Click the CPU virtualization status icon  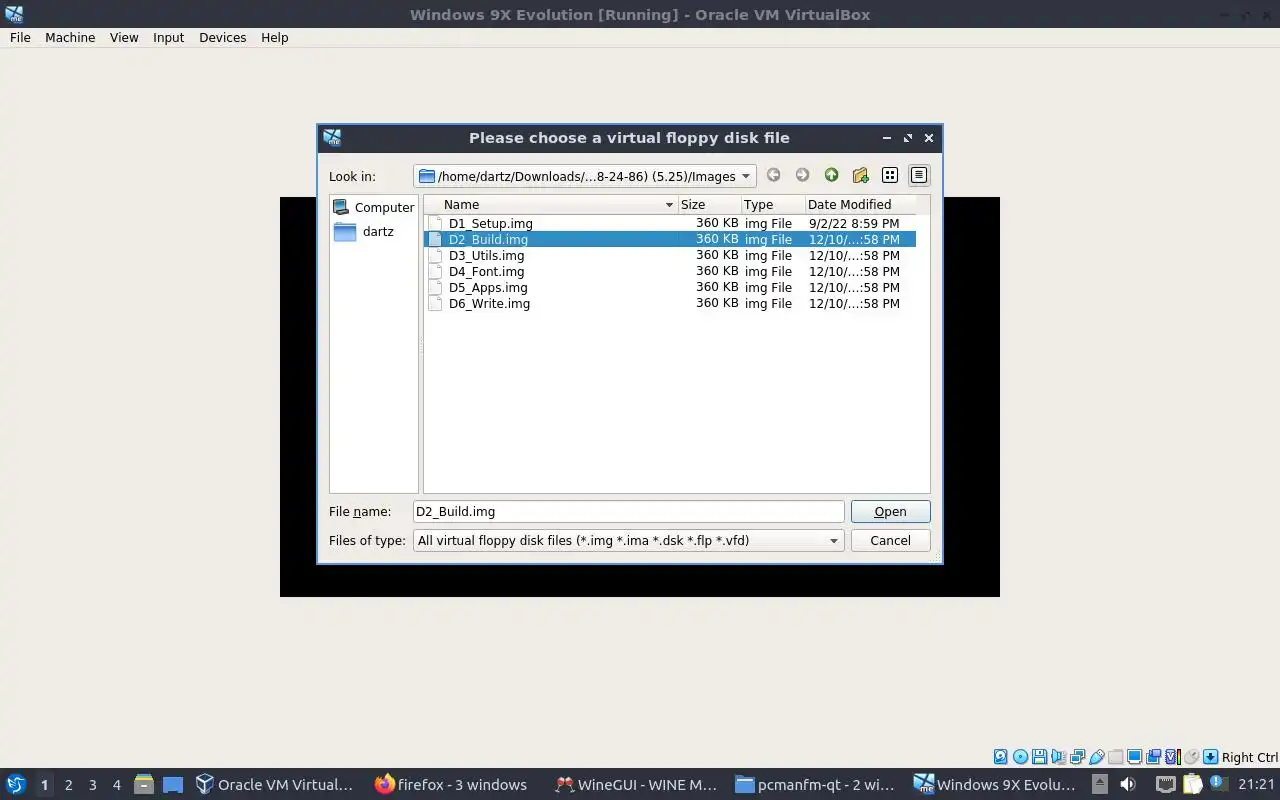1172,757
